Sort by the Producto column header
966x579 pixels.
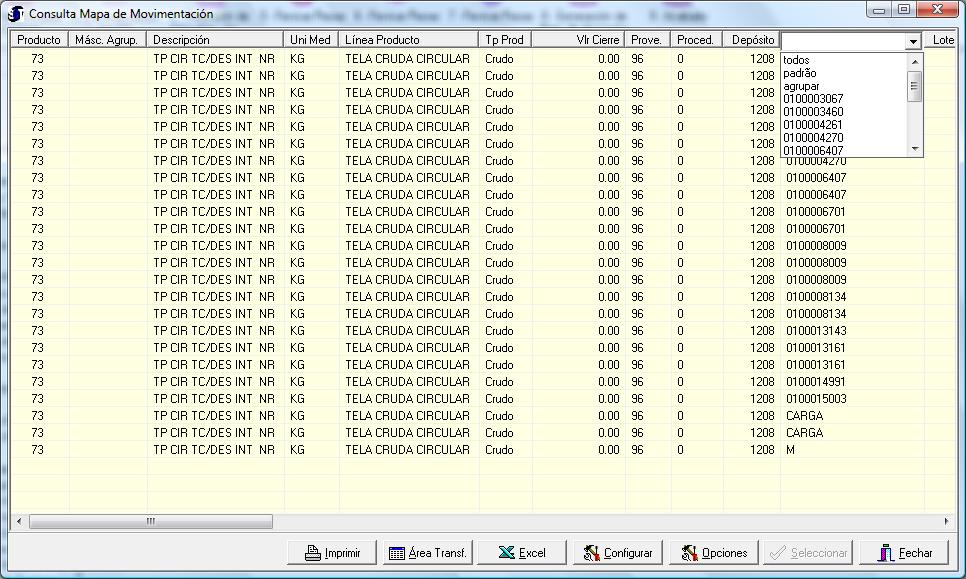coord(39,40)
